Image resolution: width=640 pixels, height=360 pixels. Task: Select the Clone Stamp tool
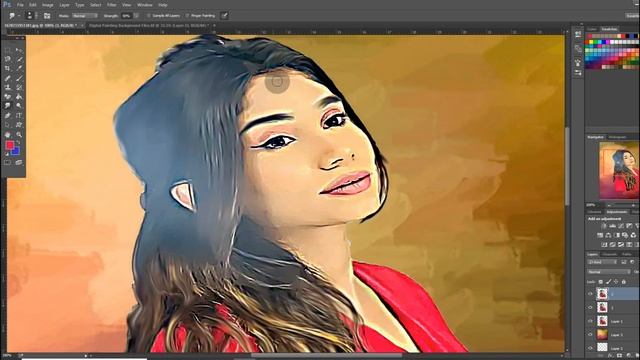pyautogui.click(x=8, y=87)
